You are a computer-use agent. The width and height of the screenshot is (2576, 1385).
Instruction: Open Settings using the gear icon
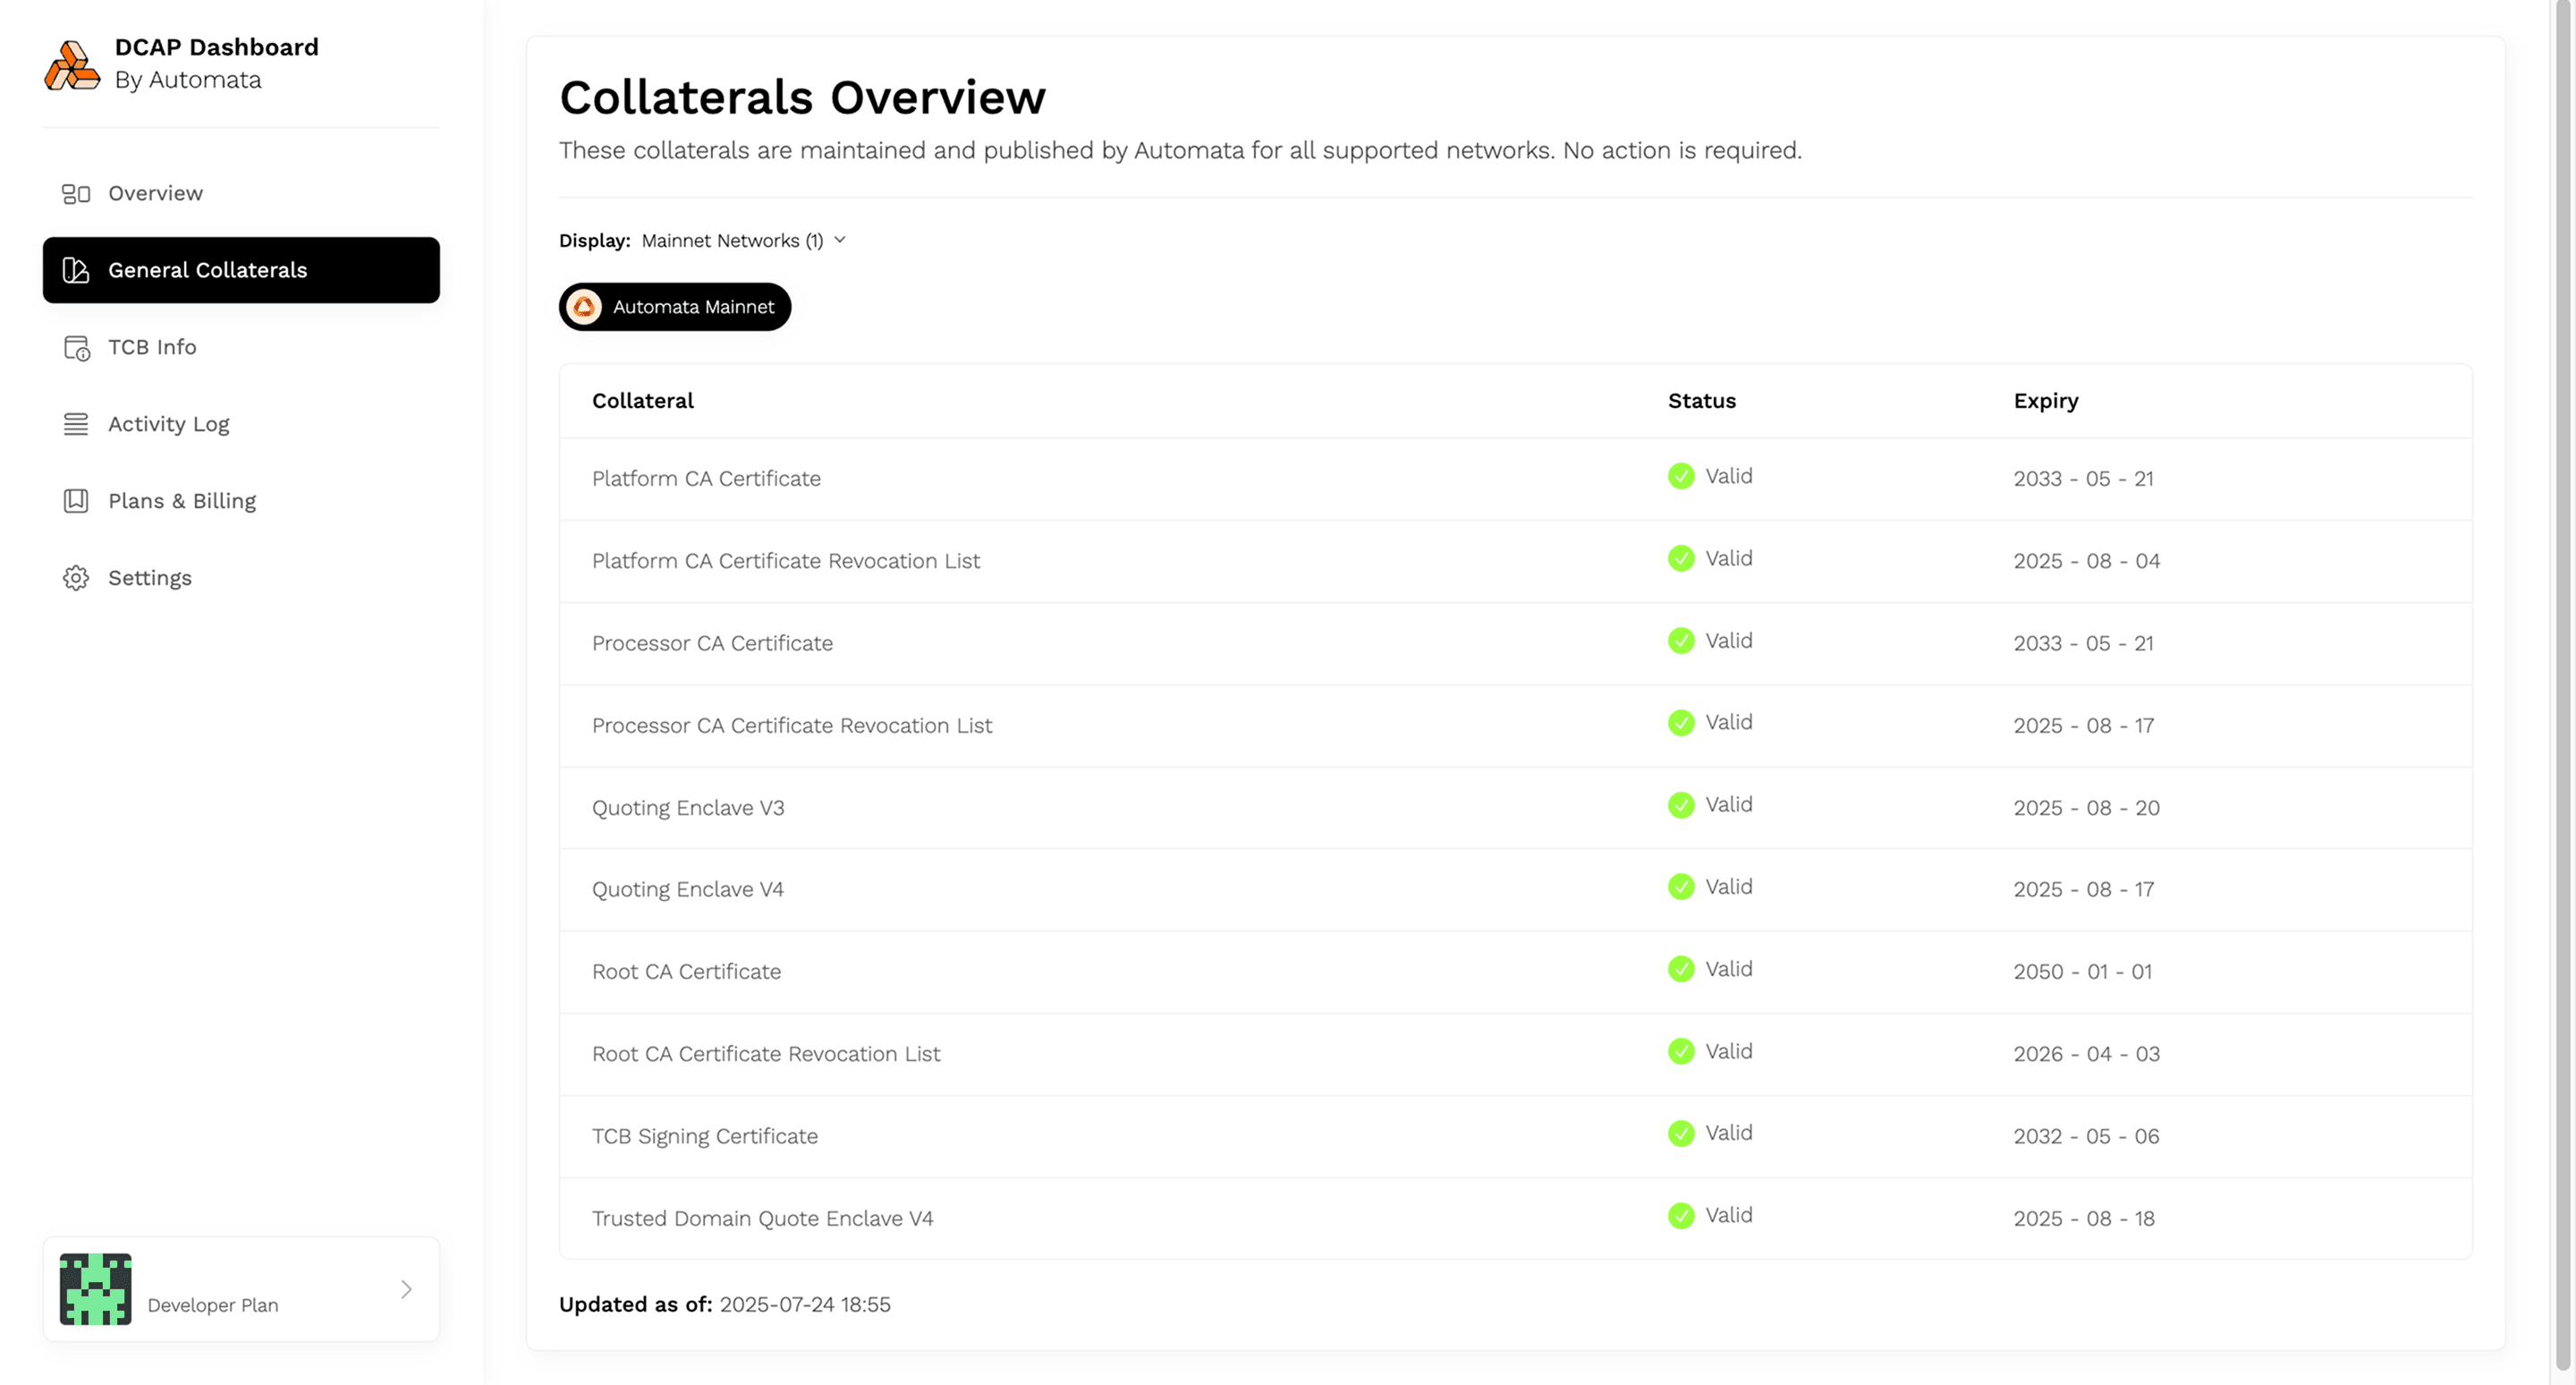coord(75,577)
